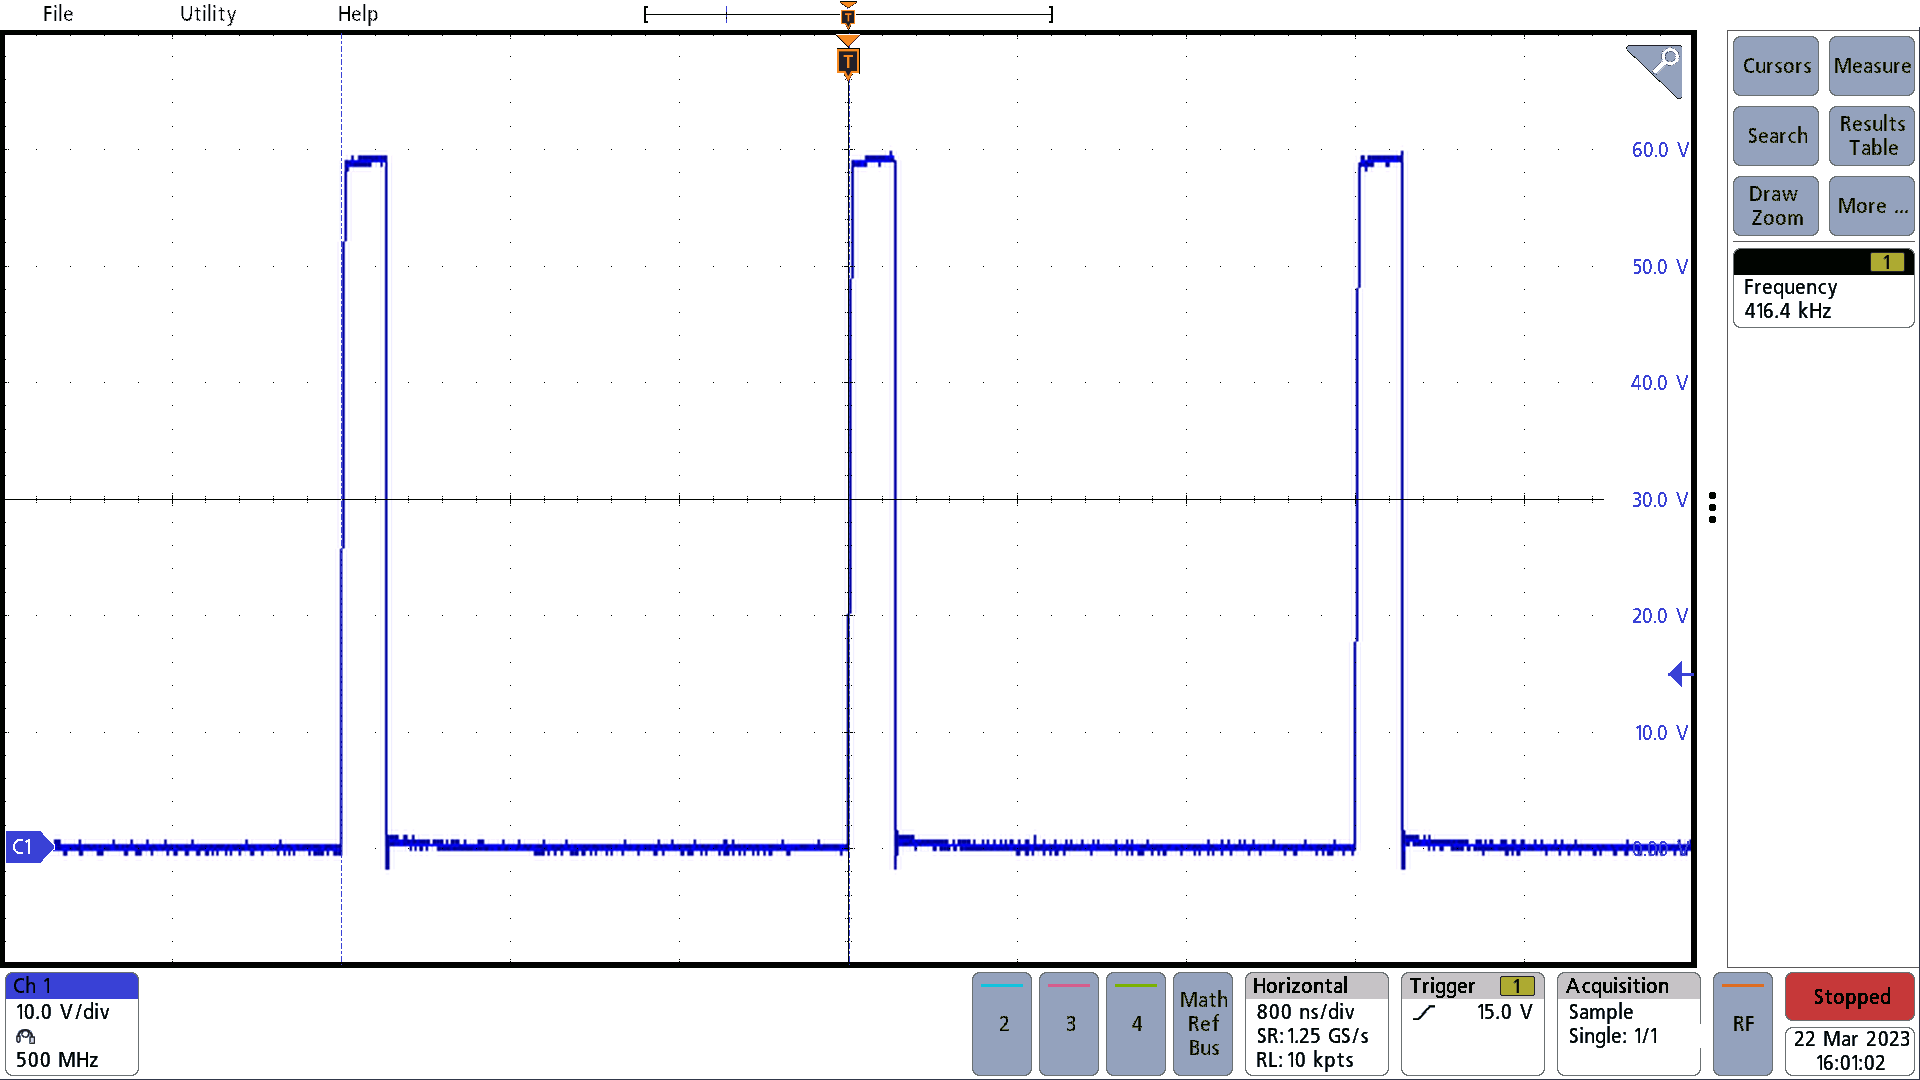Click the RL: 10 kpts record length text

tap(1305, 1060)
